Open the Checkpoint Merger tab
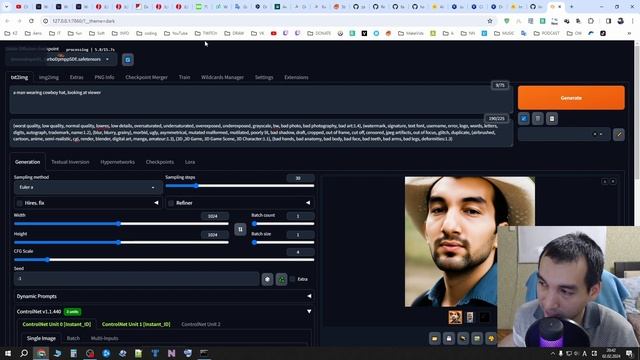The width and height of the screenshot is (640, 360). (147, 77)
